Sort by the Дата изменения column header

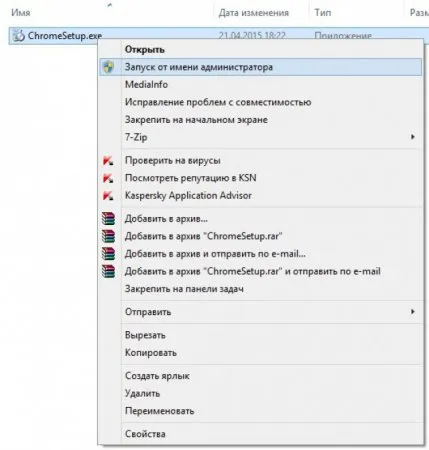254,13
